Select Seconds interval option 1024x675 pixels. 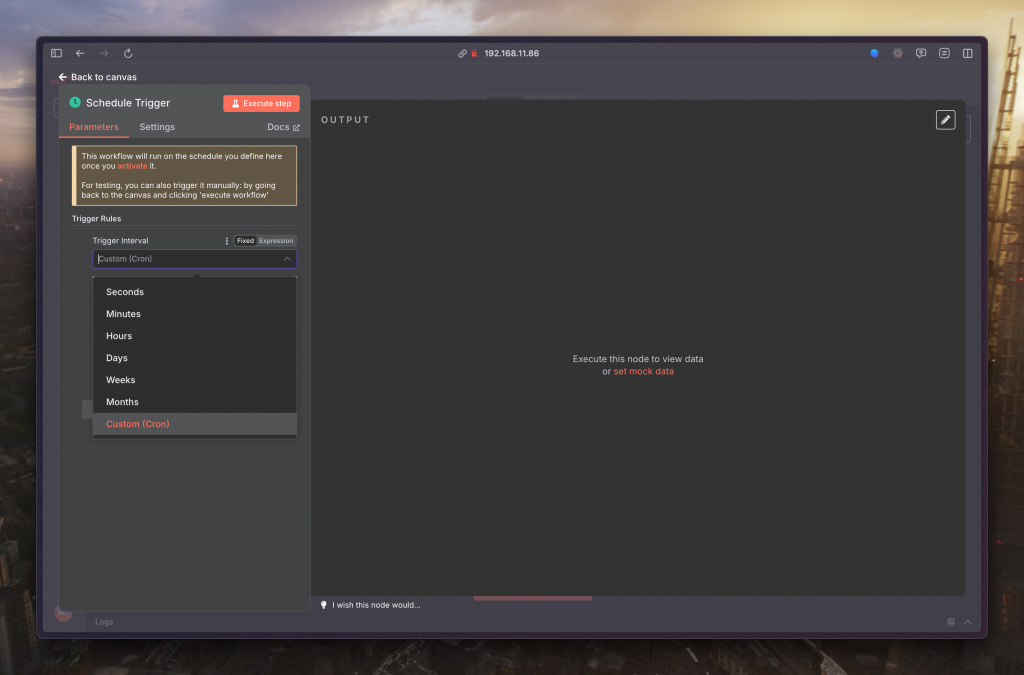[x=195, y=292]
